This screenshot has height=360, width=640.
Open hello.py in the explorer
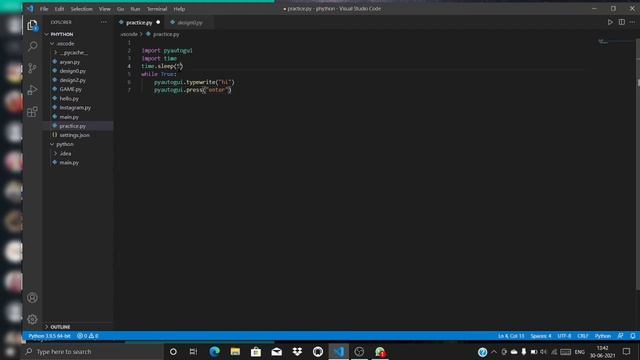point(69,98)
